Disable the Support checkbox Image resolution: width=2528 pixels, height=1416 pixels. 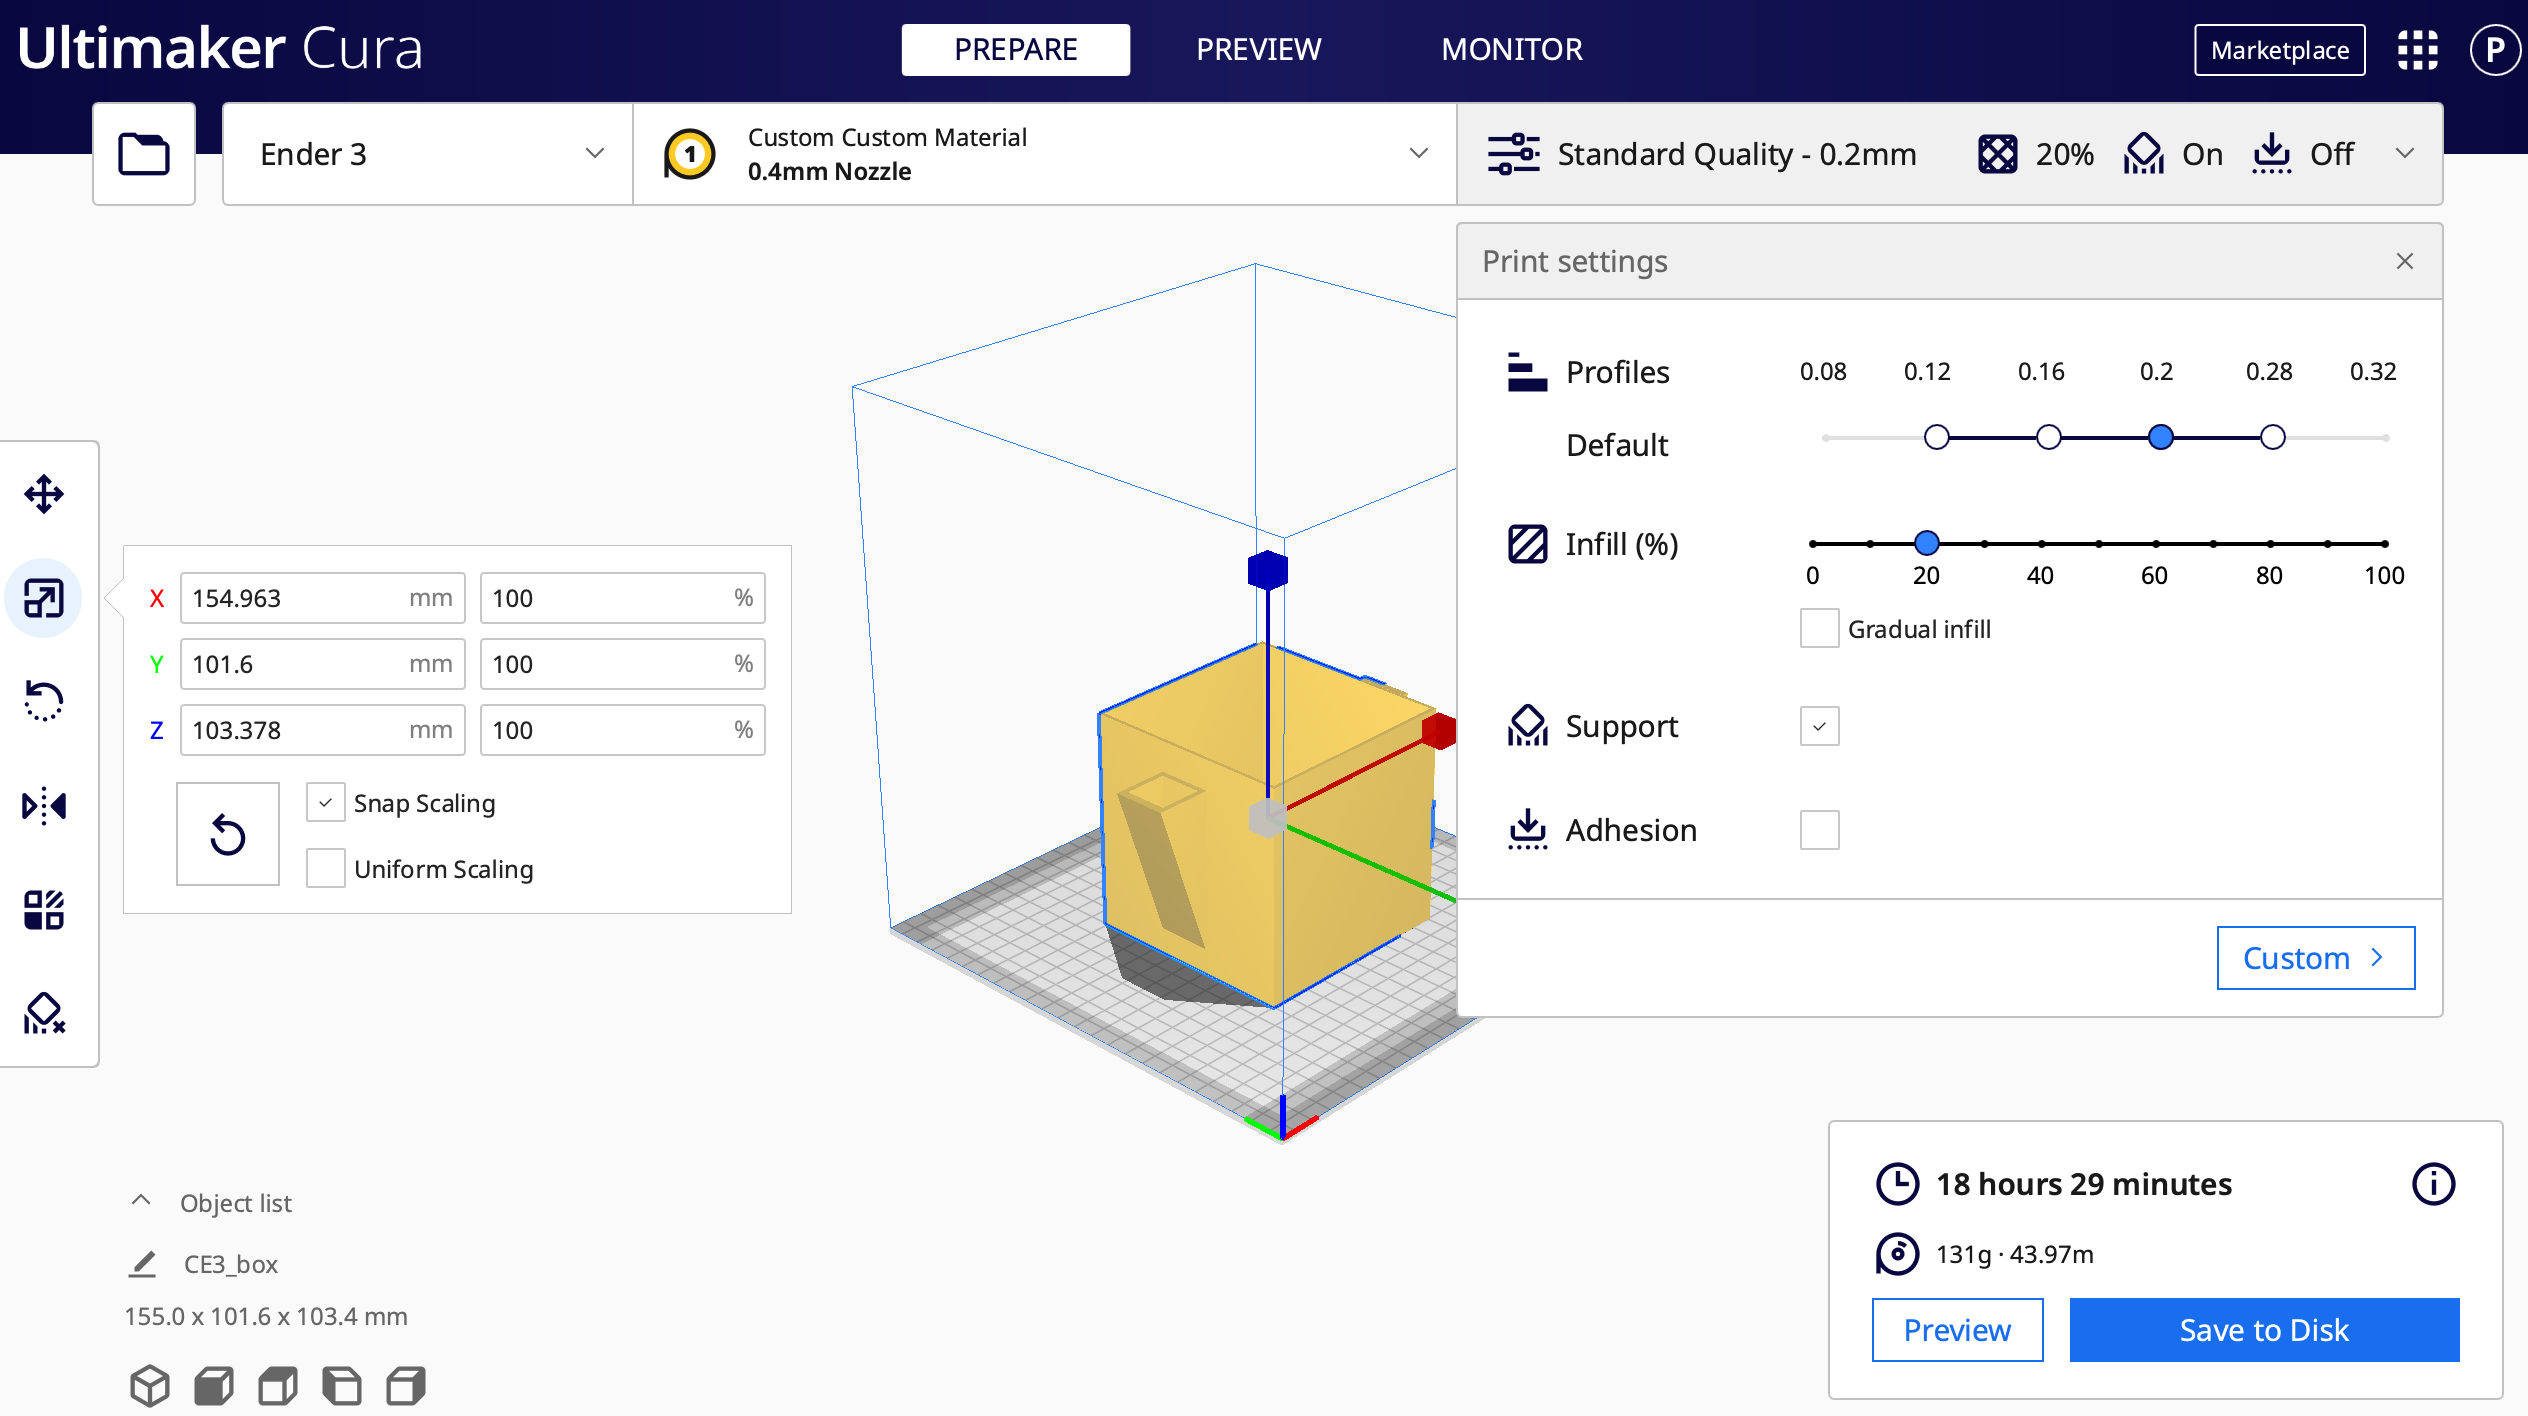tap(1819, 726)
